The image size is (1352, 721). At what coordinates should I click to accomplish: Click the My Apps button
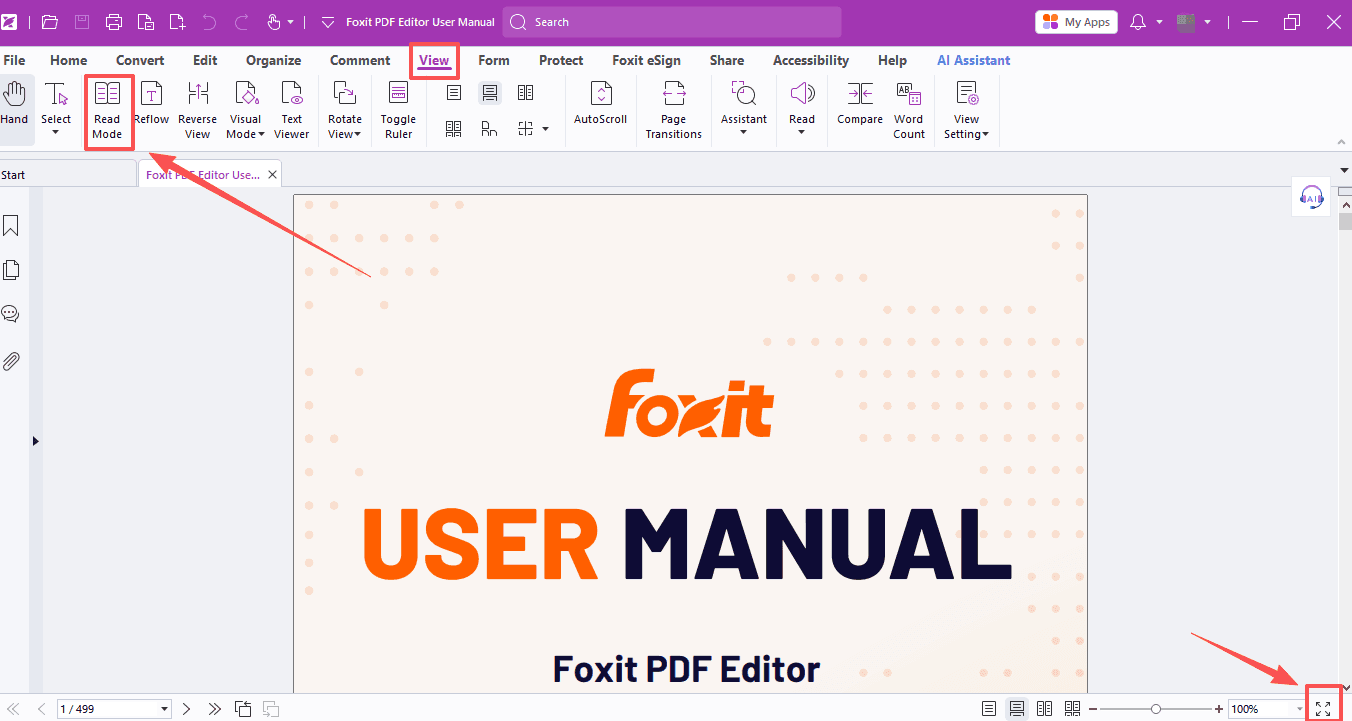click(x=1077, y=22)
